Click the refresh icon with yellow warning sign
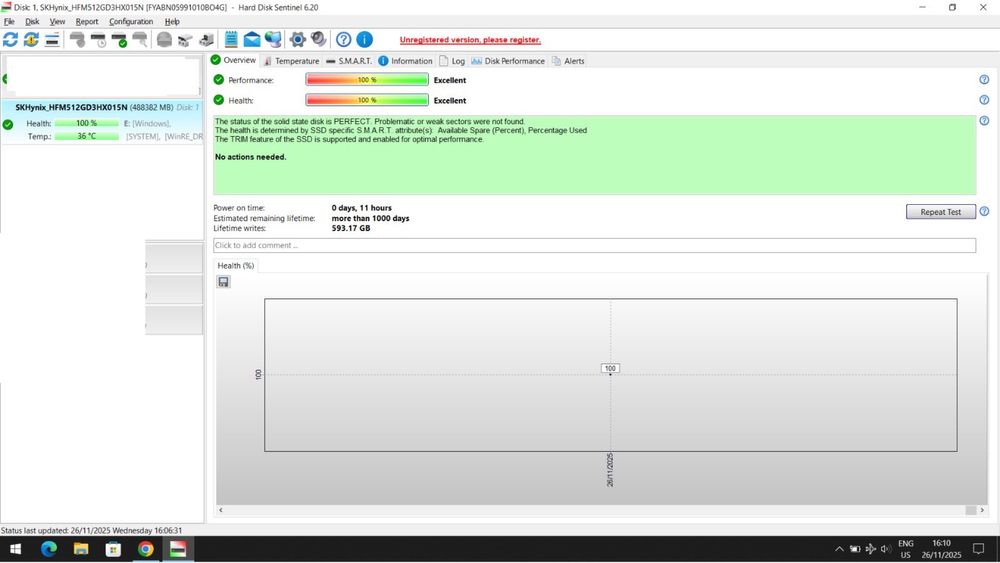The image size is (1000, 563). point(31,40)
